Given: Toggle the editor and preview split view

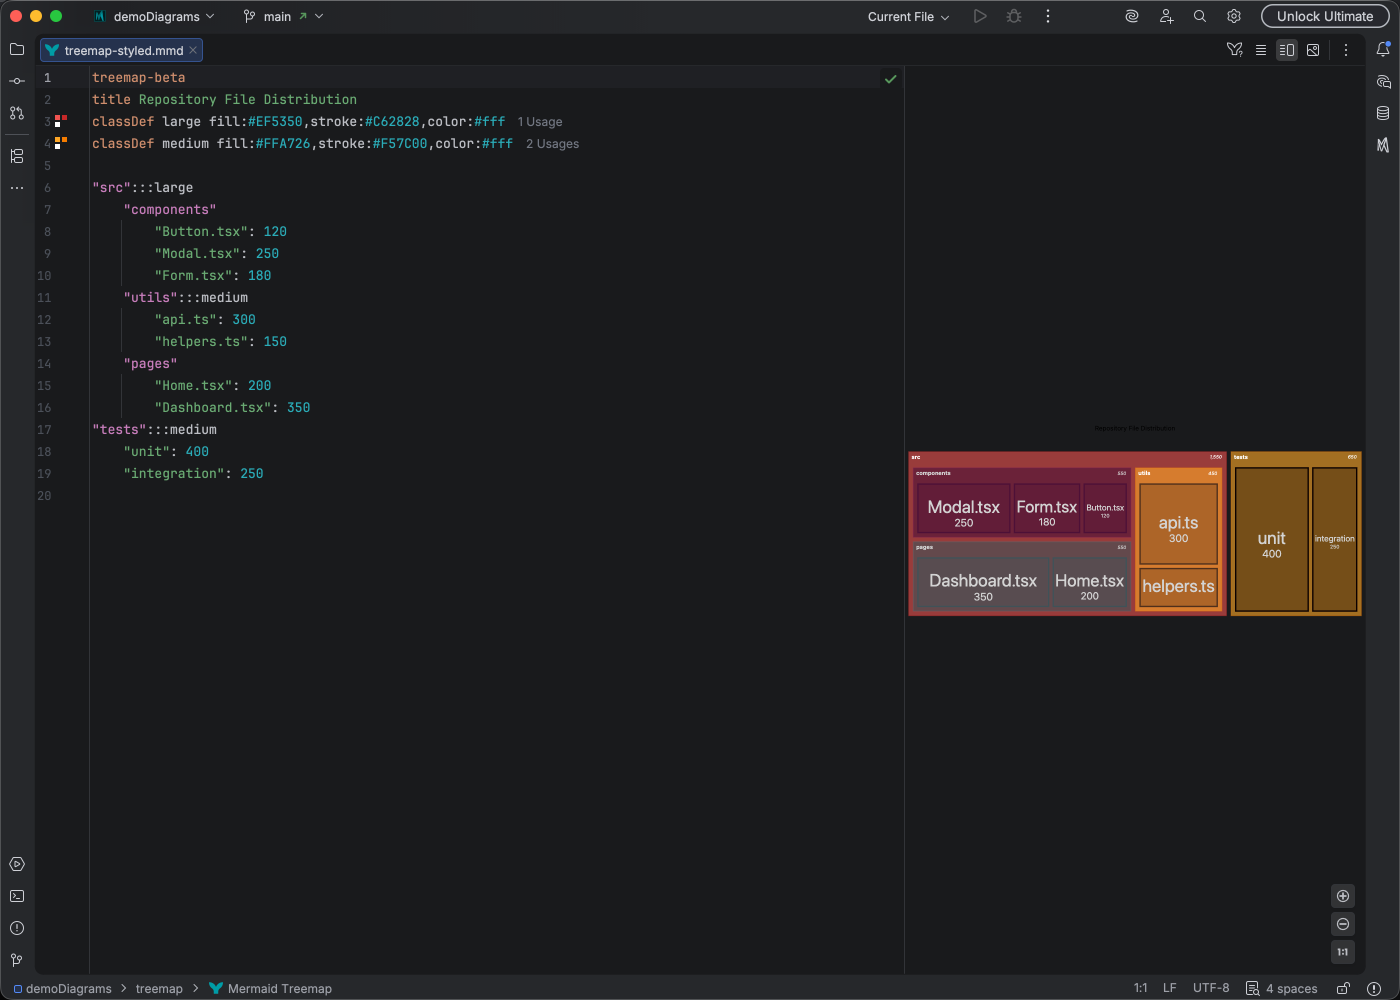Looking at the screenshot, I should [1287, 49].
